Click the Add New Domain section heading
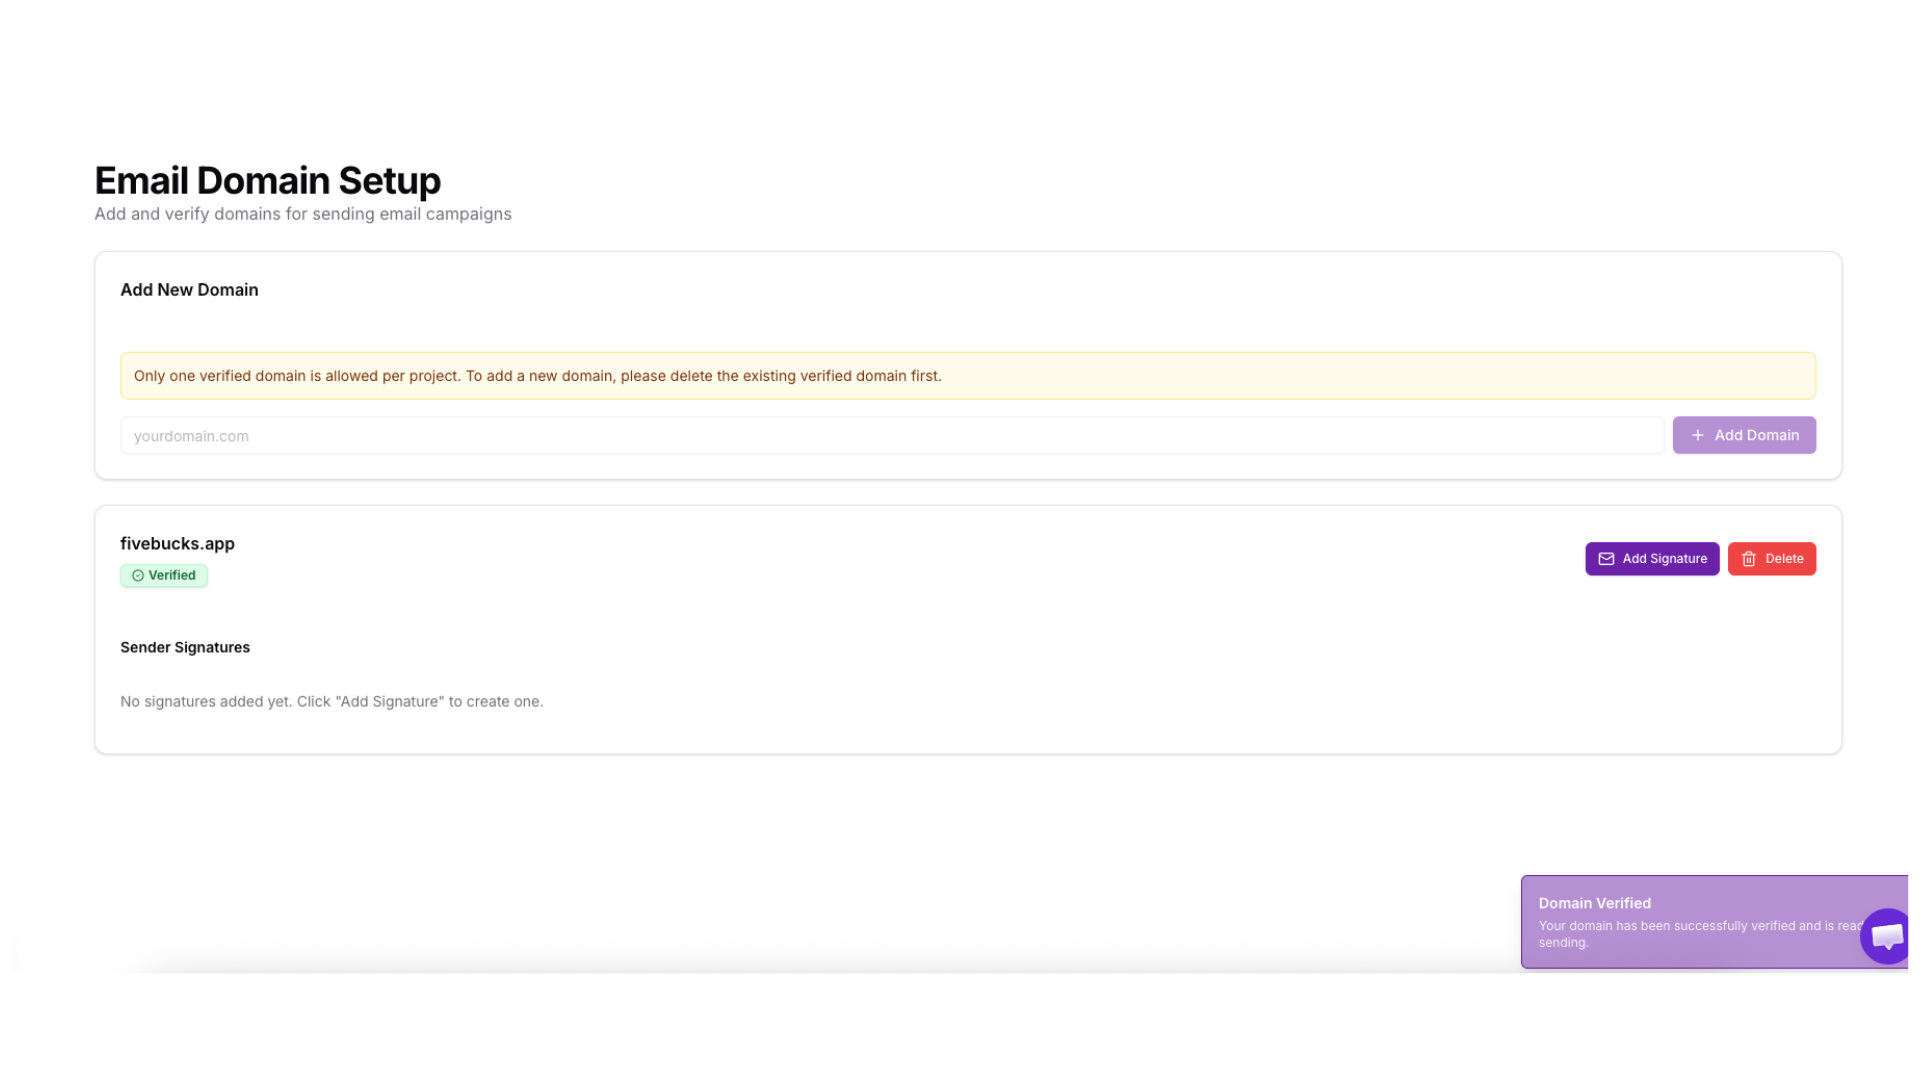Image resolution: width=1920 pixels, height=1080 pixels. [x=189, y=290]
